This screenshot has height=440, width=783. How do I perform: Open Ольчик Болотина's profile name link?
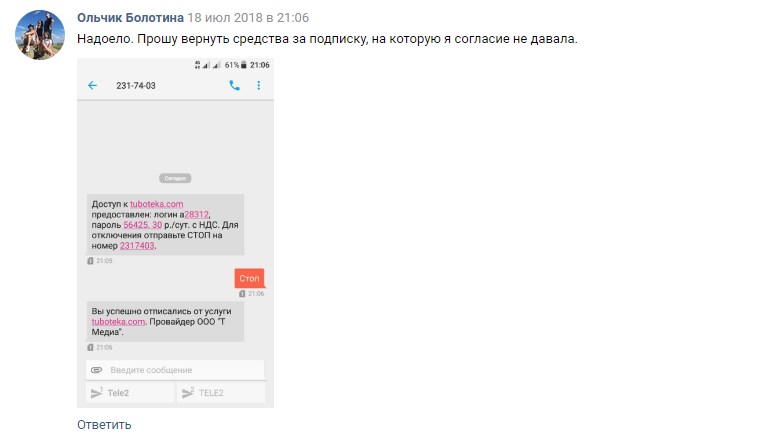tap(130, 18)
